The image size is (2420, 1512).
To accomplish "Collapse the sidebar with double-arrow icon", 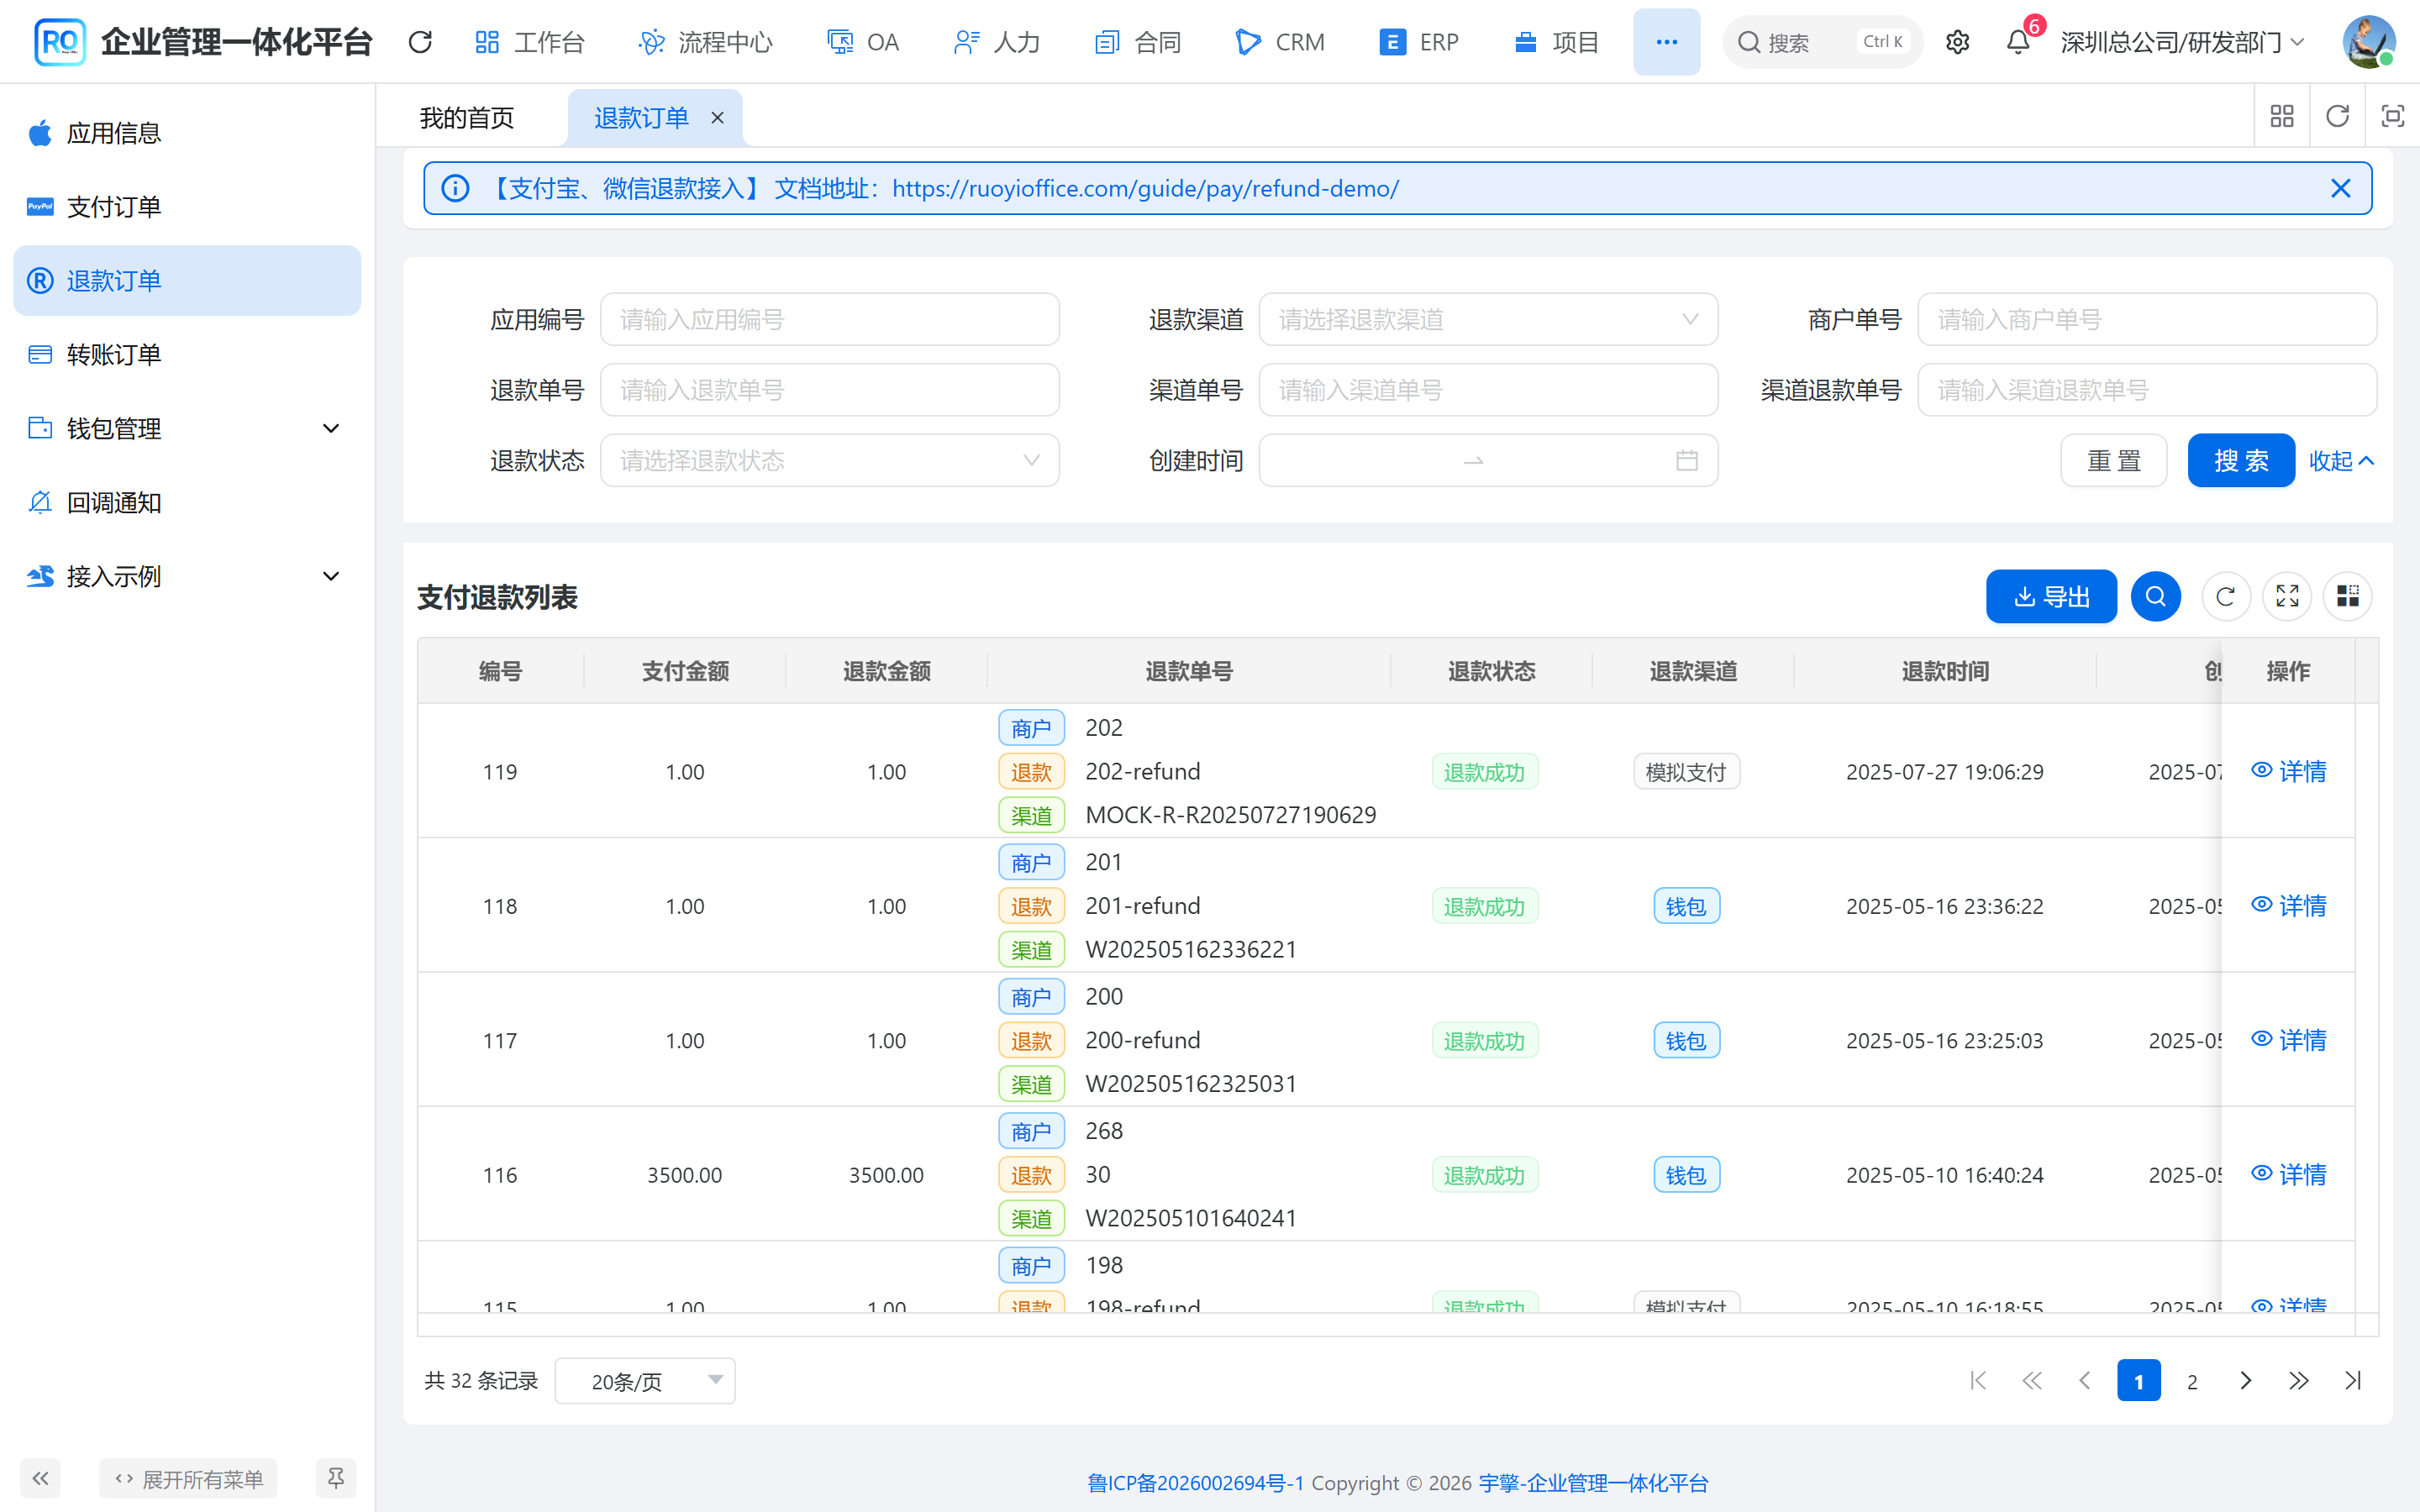I will [40, 1478].
